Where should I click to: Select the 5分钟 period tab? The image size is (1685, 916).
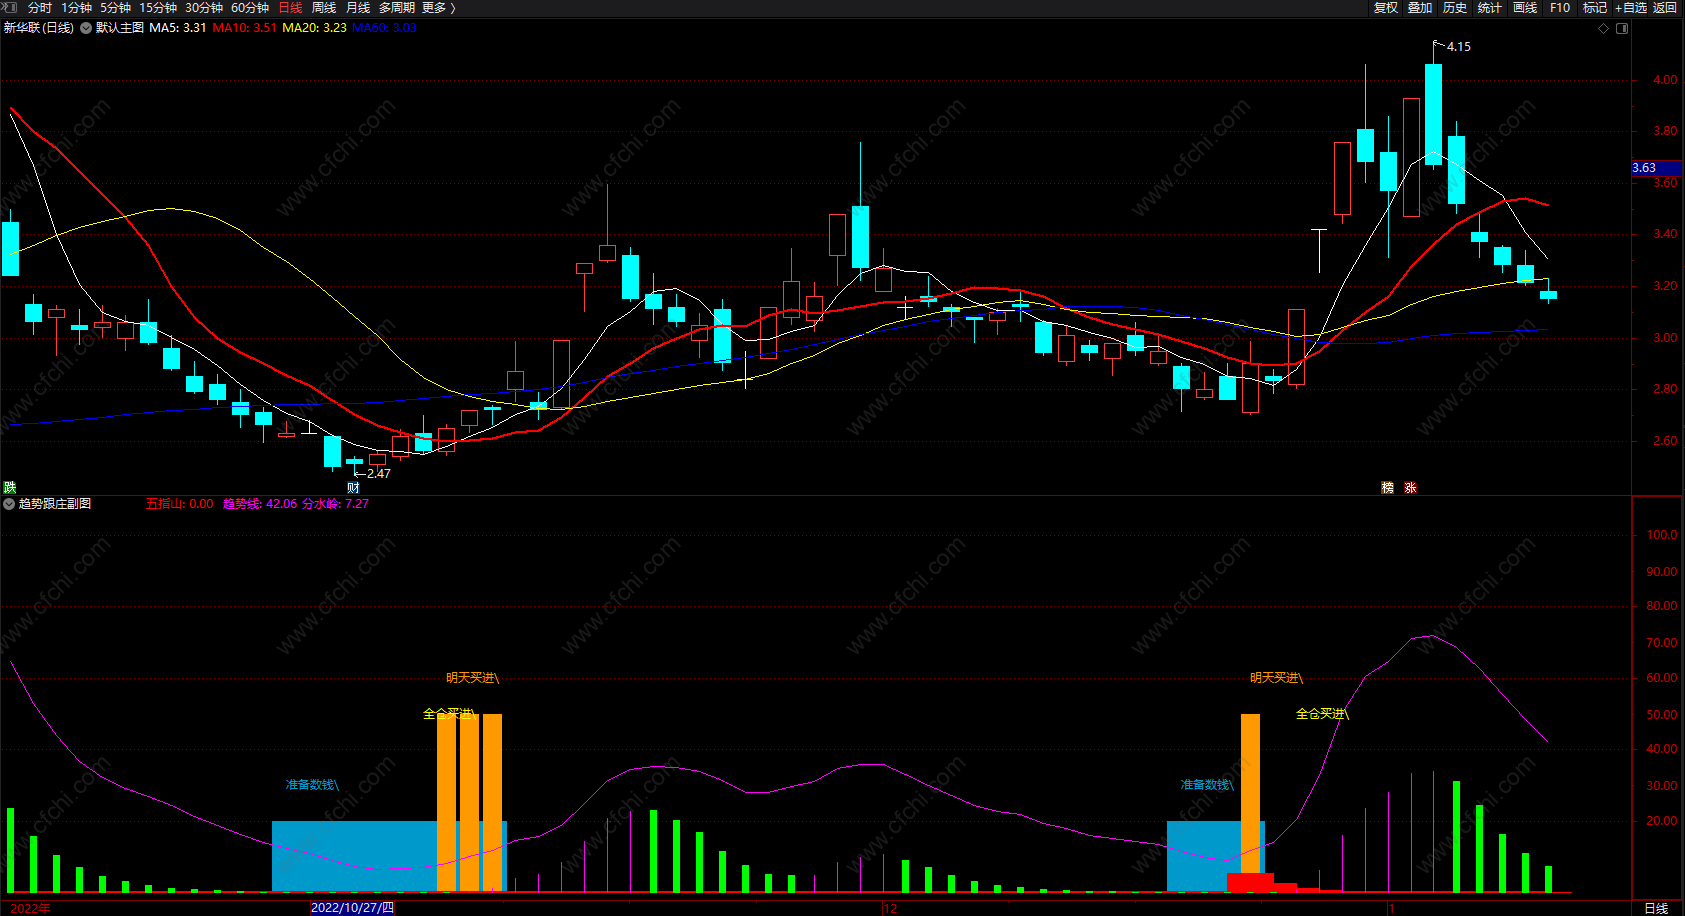point(115,8)
